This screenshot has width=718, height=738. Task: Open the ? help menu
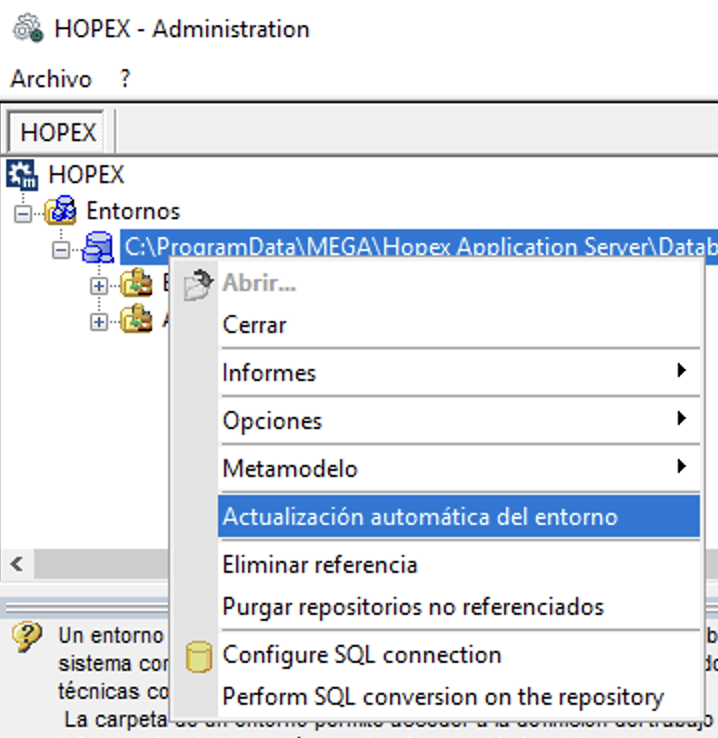pos(125,79)
